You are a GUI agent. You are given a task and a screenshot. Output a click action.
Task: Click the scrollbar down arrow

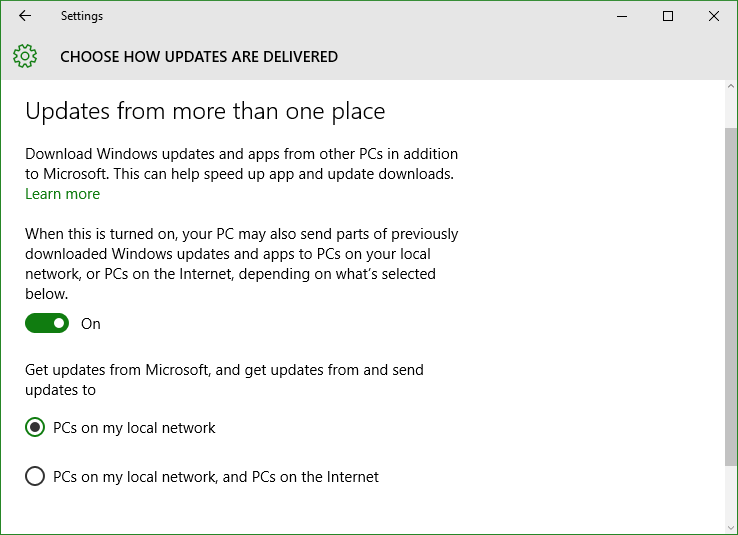[730, 528]
